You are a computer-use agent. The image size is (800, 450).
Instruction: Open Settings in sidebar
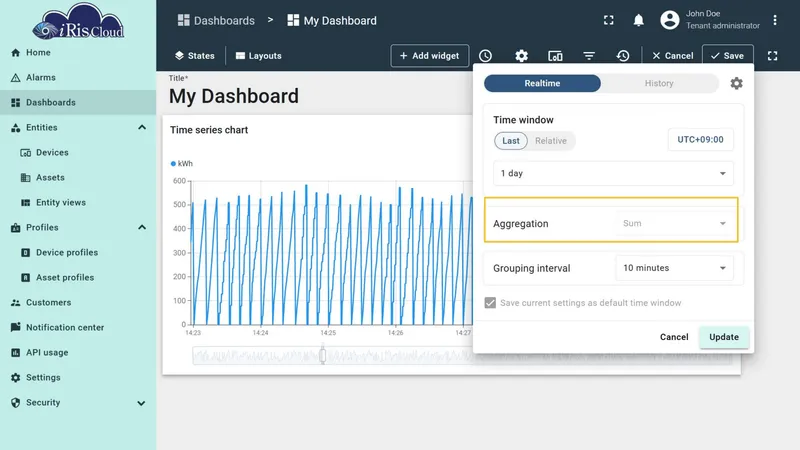[78, 378]
